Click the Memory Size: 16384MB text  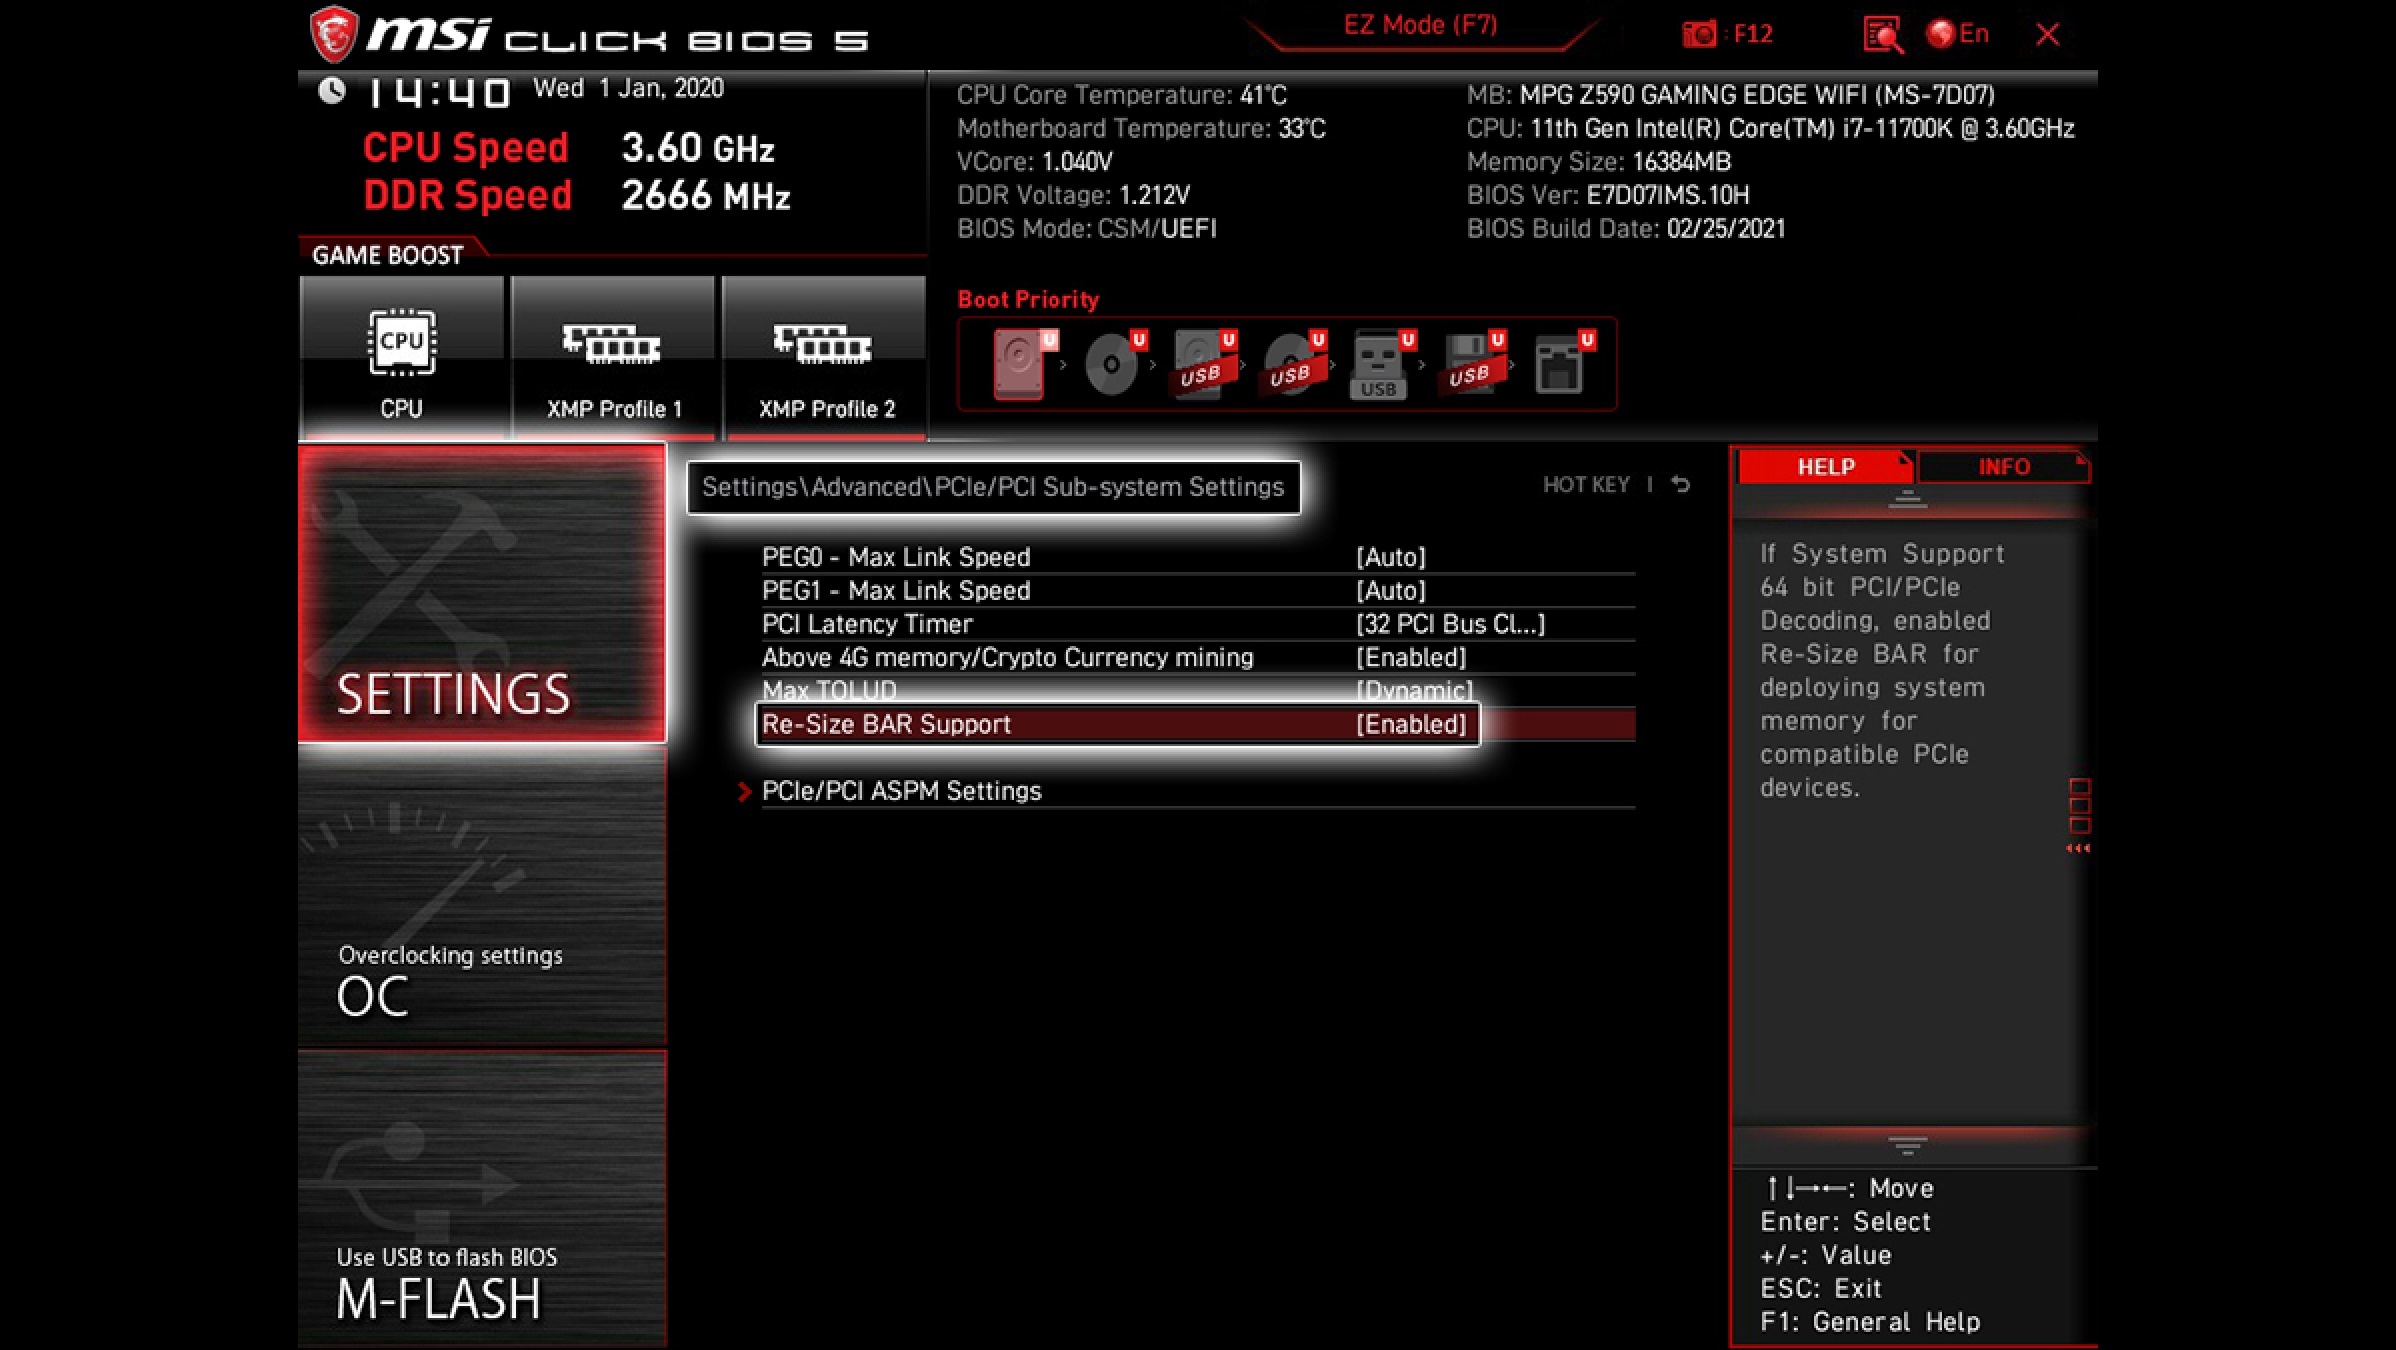coord(1598,162)
